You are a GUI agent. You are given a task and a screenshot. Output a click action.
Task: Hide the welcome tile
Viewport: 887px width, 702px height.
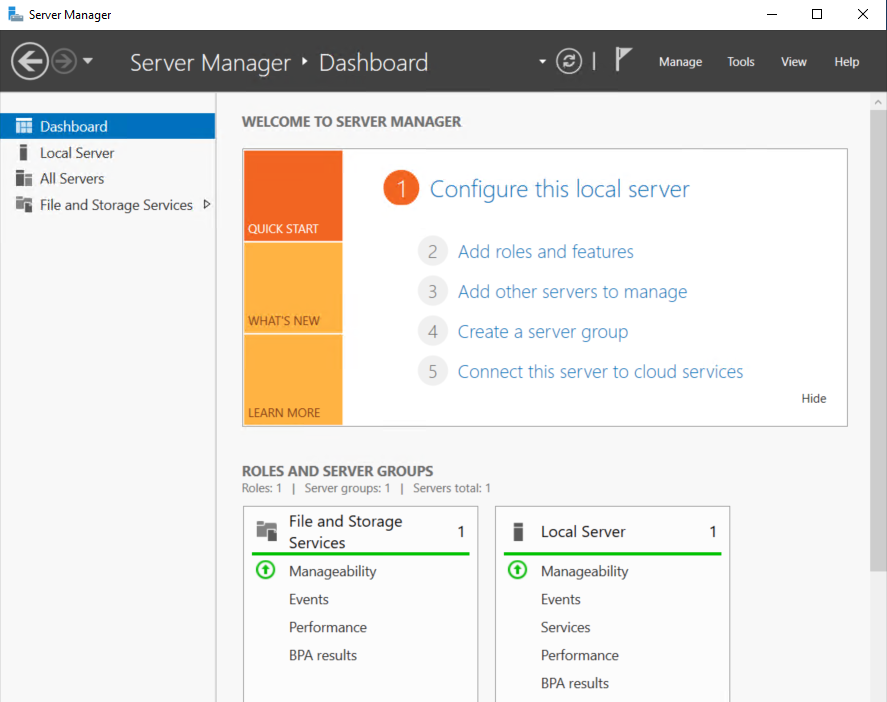[813, 398]
